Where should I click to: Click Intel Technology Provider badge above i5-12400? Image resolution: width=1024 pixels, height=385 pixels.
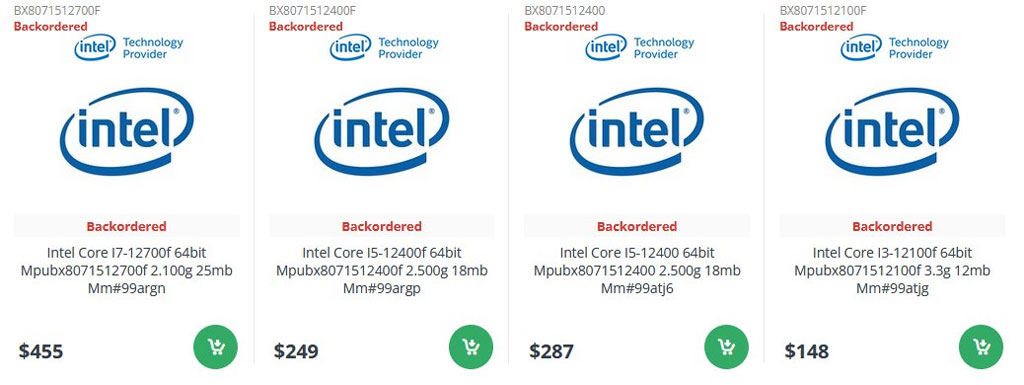(639, 48)
